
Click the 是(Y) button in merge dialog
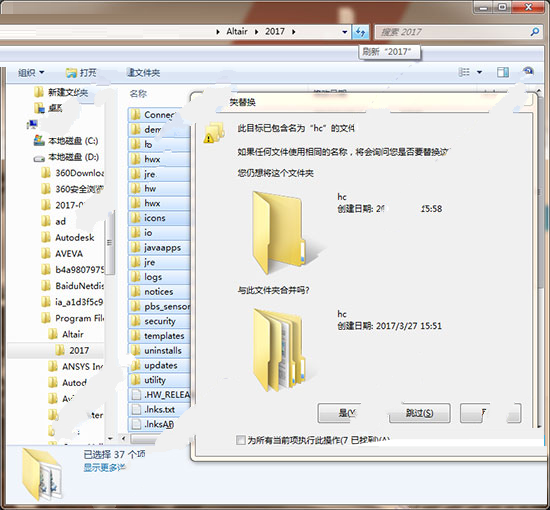(x=339, y=413)
